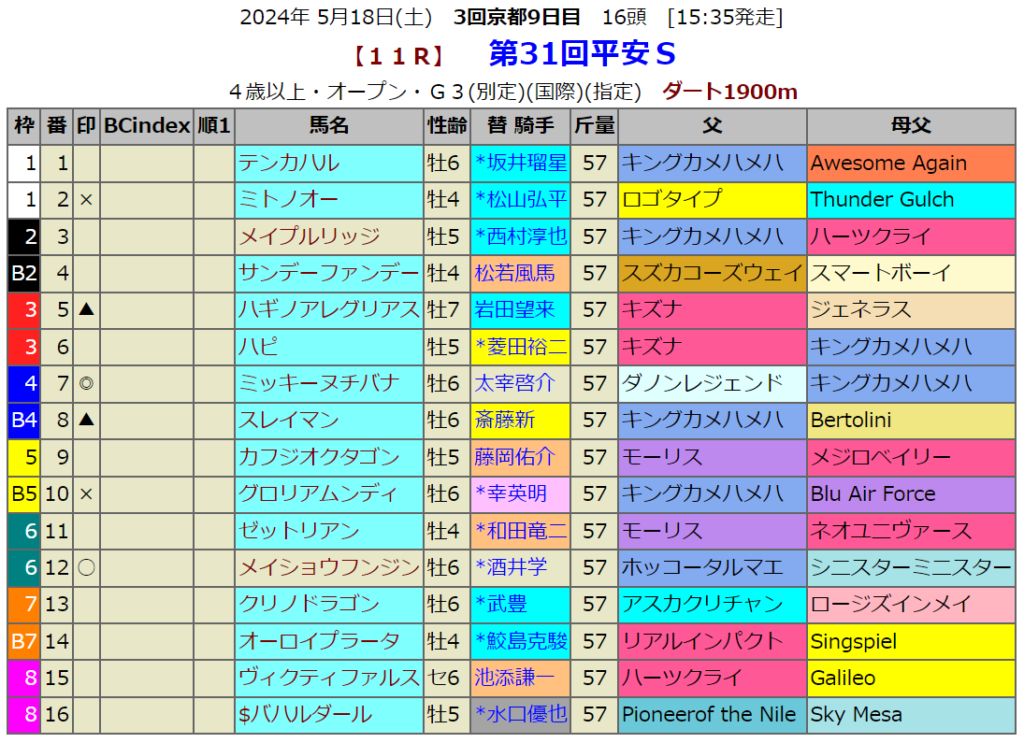Screen dimensions: 1024x743
Task: Pick the ▲ mark in スレイマン row
Action: pos(86,420)
